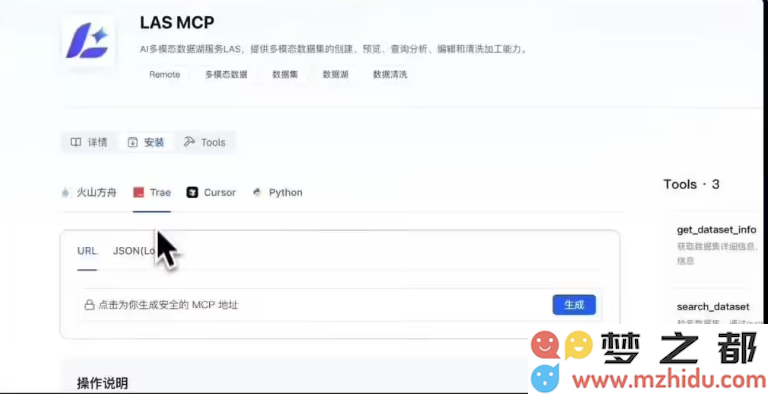The width and height of the screenshot is (768, 396).
Task: Click the 多模态数据 tag
Action: pos(226,74)
